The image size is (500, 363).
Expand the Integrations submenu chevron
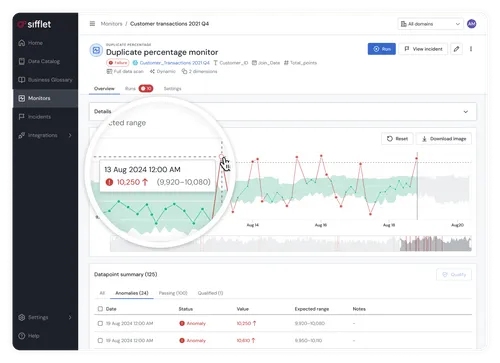point(70,135)
